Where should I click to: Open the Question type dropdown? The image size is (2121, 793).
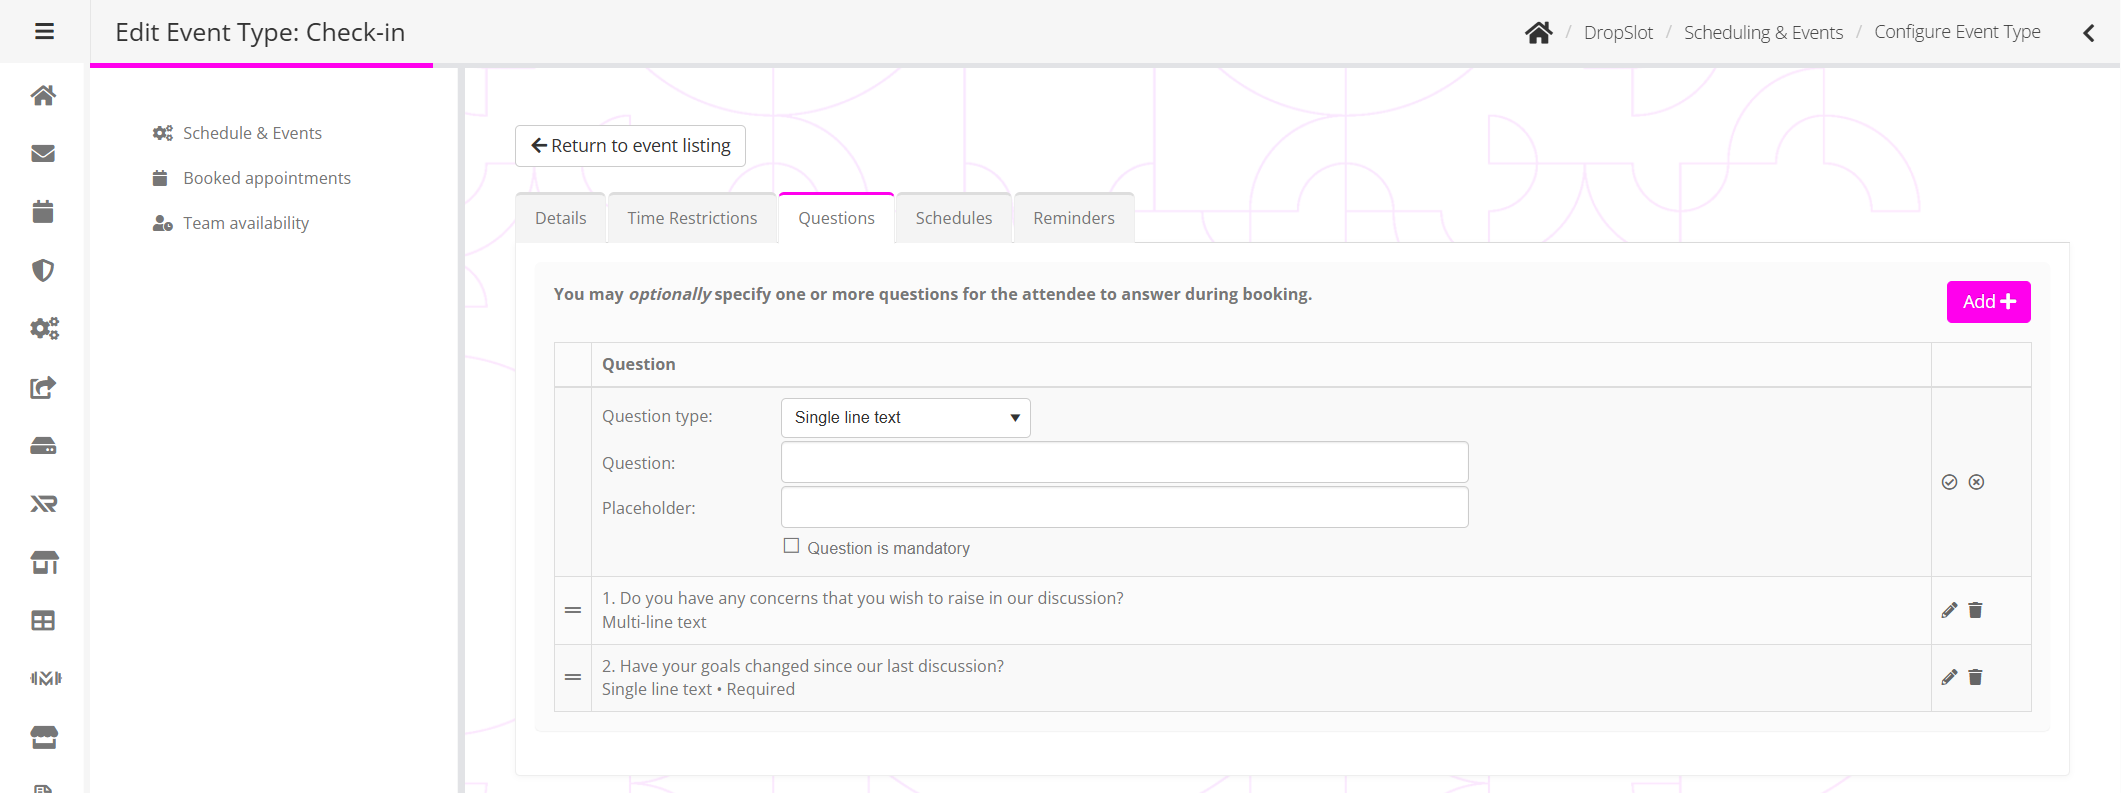click(905, 418)
